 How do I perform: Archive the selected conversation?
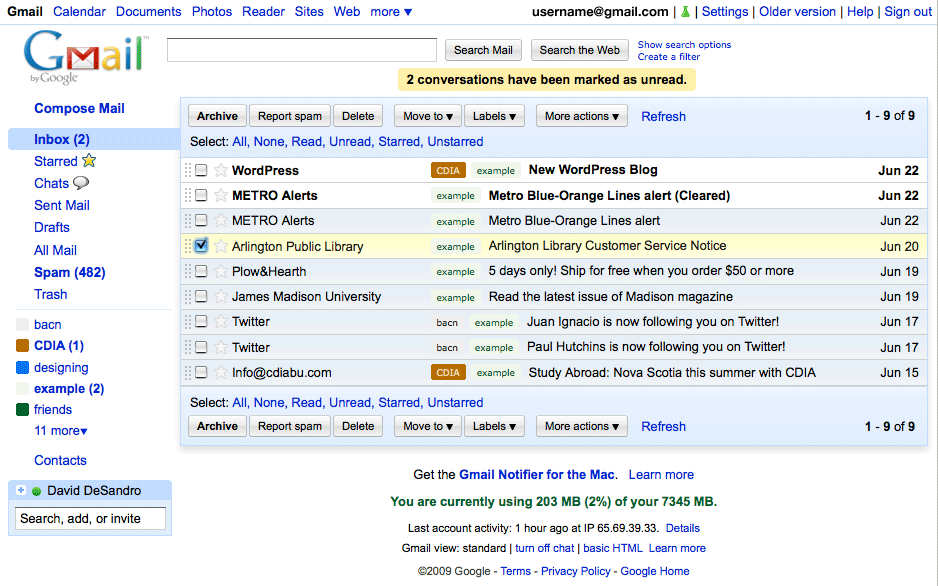pos(217,116)
